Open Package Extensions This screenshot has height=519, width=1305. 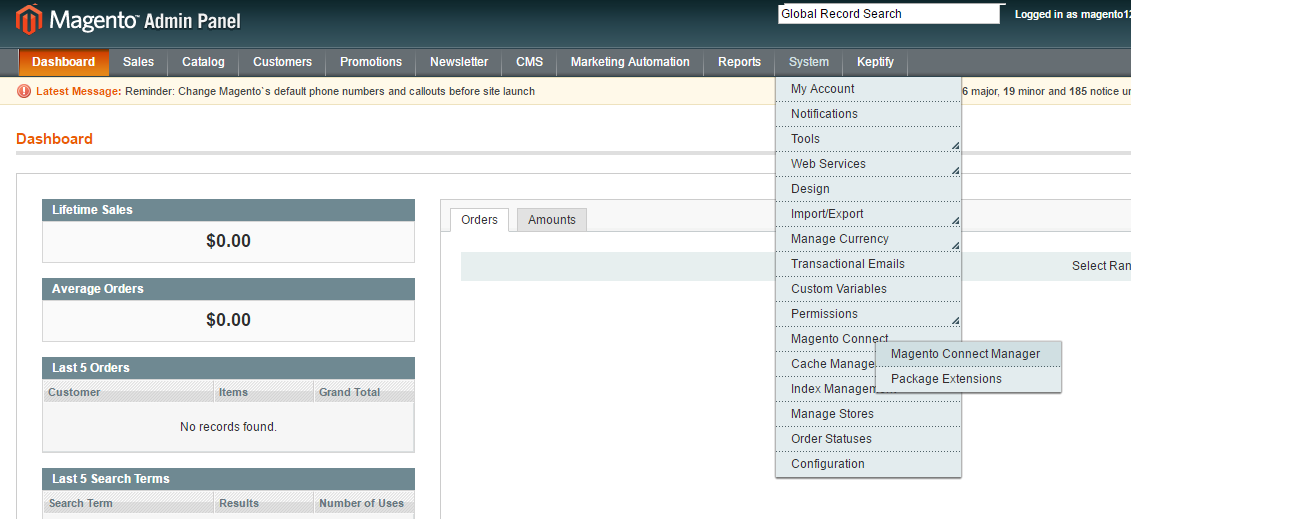[968, 379]
